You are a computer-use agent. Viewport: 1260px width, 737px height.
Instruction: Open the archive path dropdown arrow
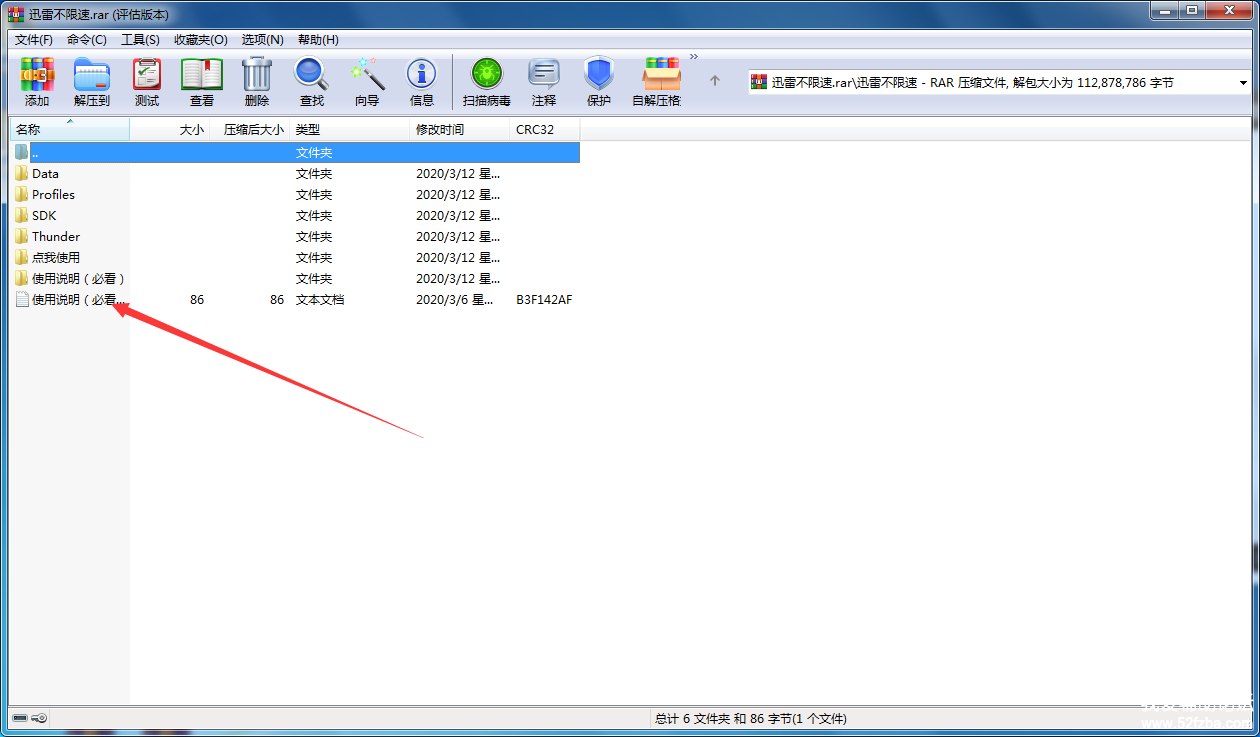click(1243, 83)
